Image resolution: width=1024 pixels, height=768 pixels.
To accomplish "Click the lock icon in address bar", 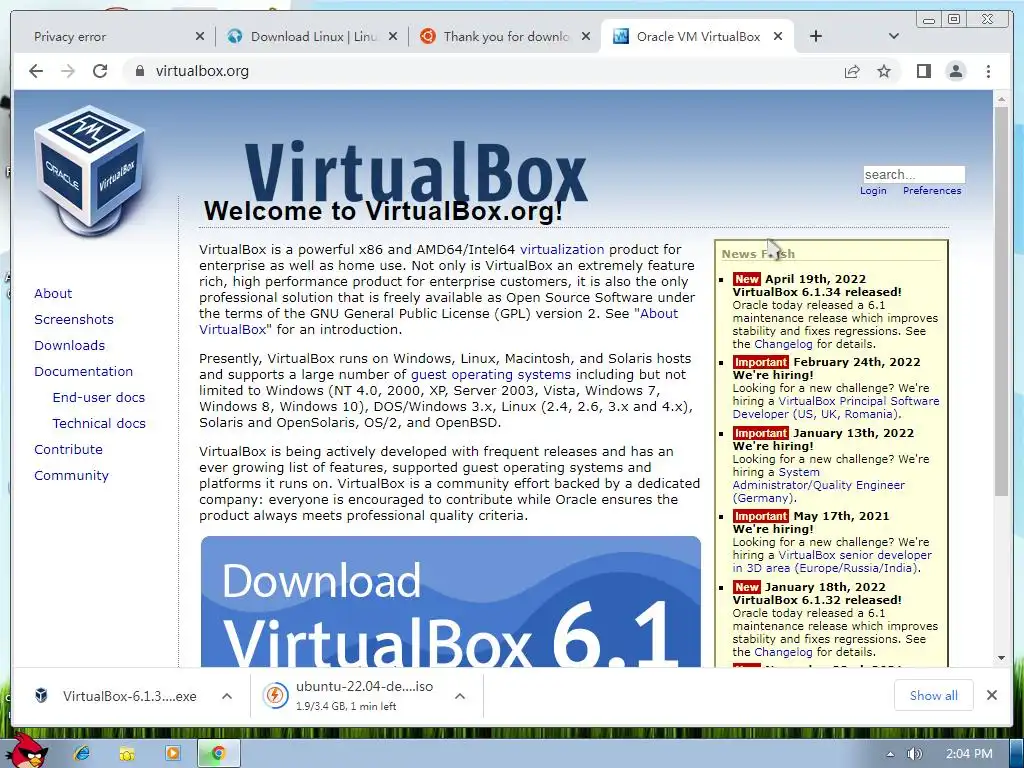I will click(139, 71).
